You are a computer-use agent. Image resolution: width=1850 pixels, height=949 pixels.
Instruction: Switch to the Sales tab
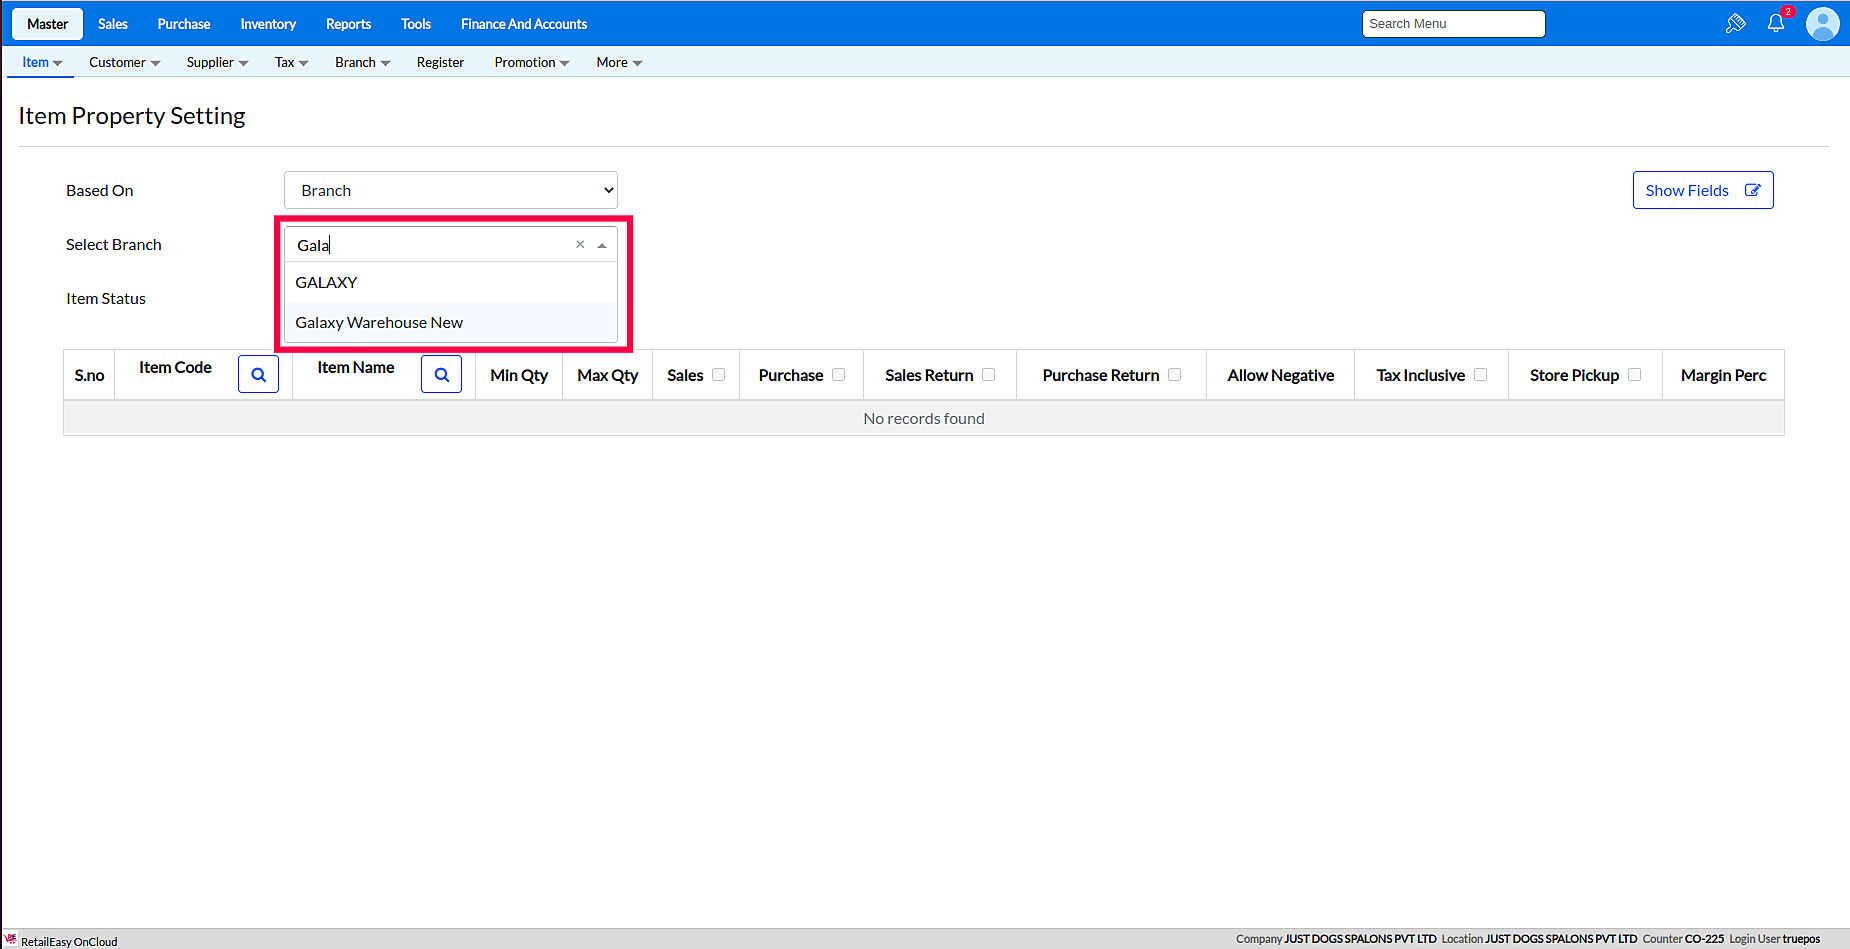click(113, 24)
